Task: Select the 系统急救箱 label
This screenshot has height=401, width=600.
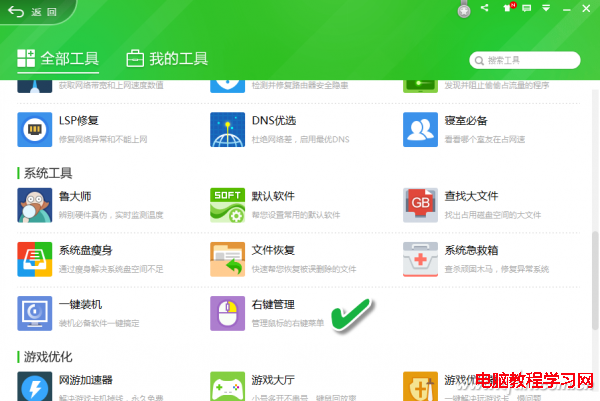Action: (471, 250)
